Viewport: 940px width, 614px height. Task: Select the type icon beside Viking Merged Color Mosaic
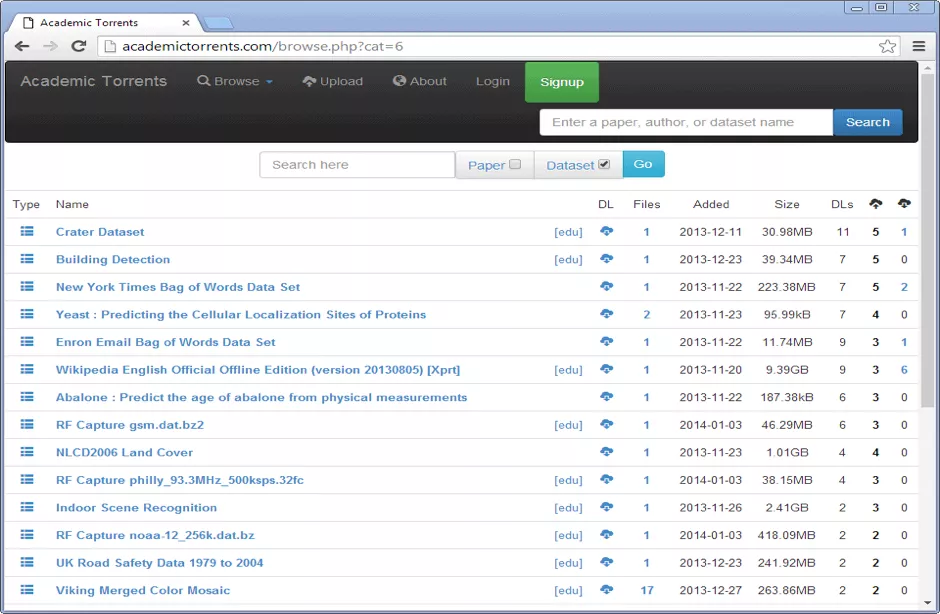(26, 590)
